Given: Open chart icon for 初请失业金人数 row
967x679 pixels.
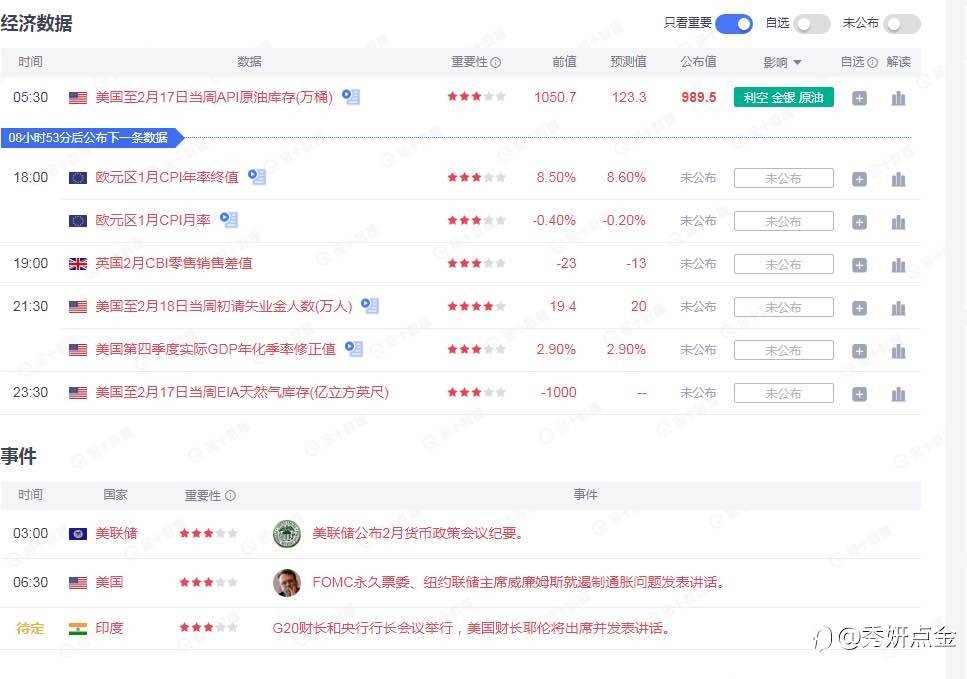Looking at the screenshot, I should pos(899,308).
